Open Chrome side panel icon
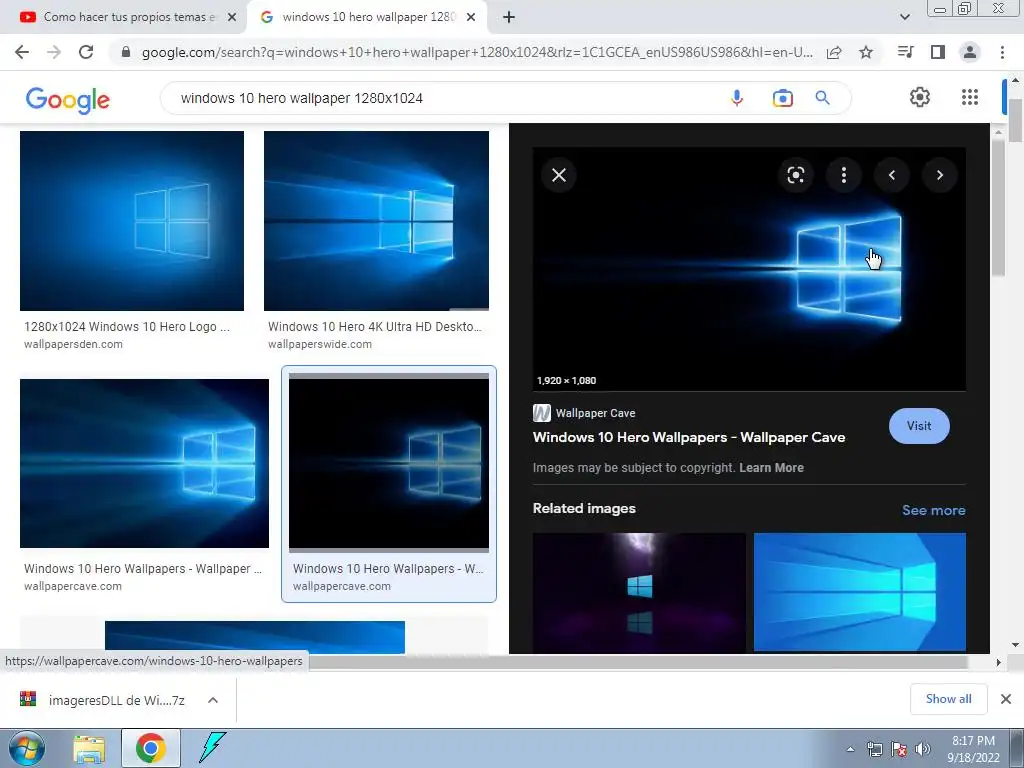This screenshot has width=1024, height=768. coord(938,52)
